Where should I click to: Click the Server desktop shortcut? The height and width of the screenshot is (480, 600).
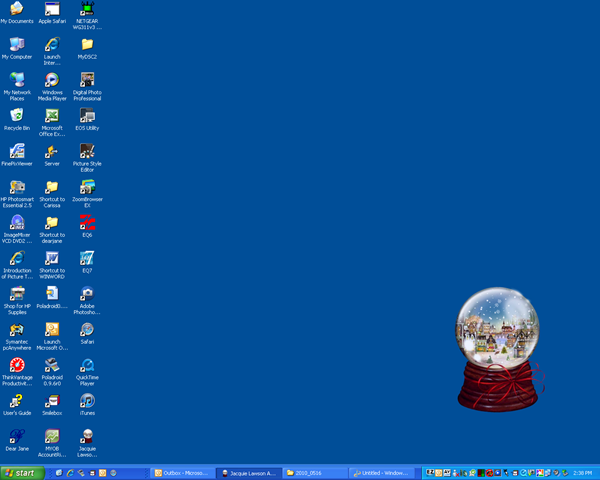tap(52, 155)
